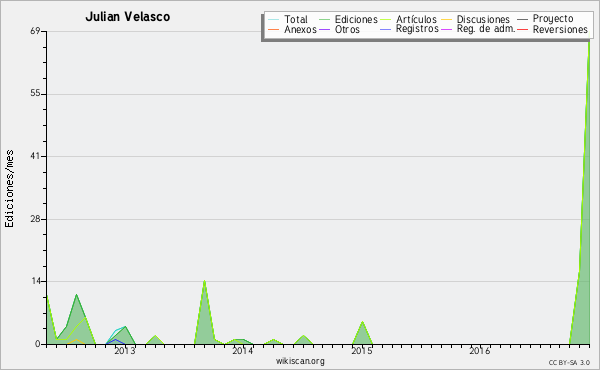Click the blue Registros bump before 2013
The height and width of the screenshot is (370, 600).
coord(115,340)
